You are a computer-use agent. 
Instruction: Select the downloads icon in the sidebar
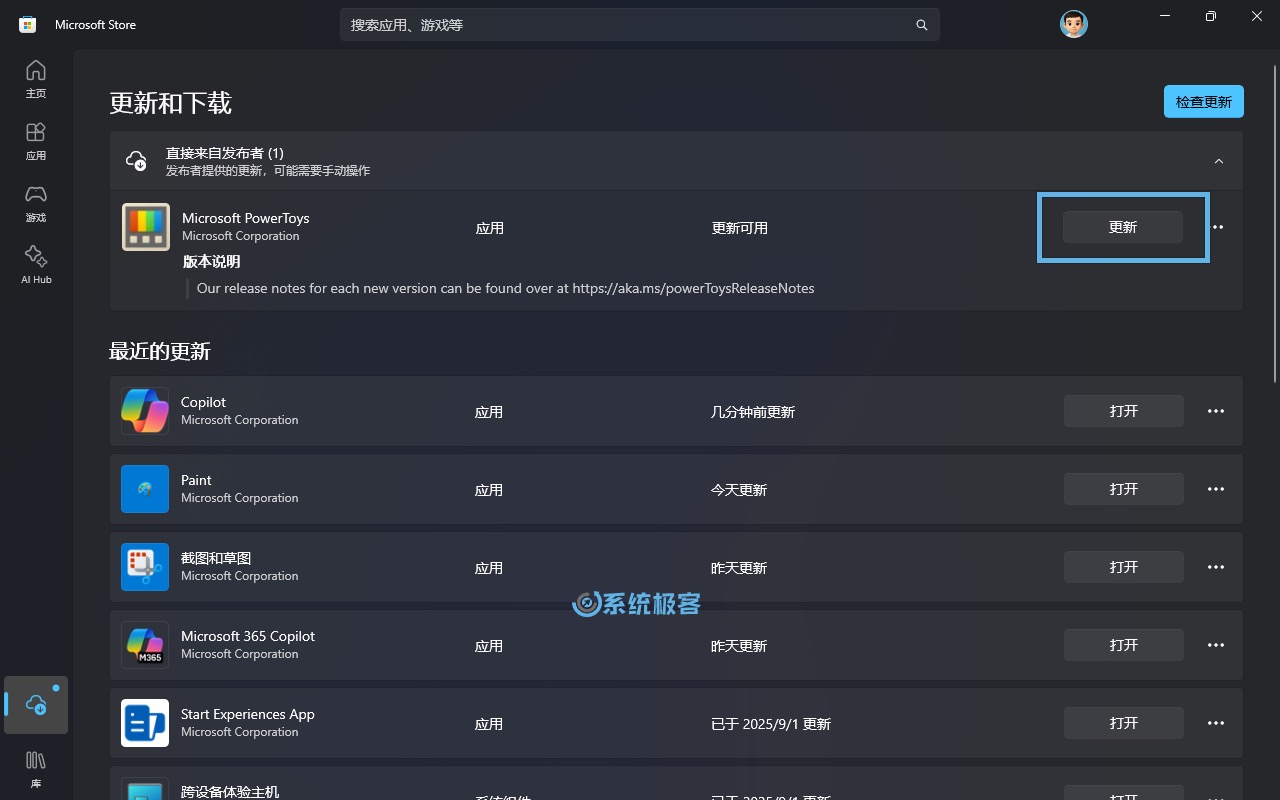pos(35,705)
